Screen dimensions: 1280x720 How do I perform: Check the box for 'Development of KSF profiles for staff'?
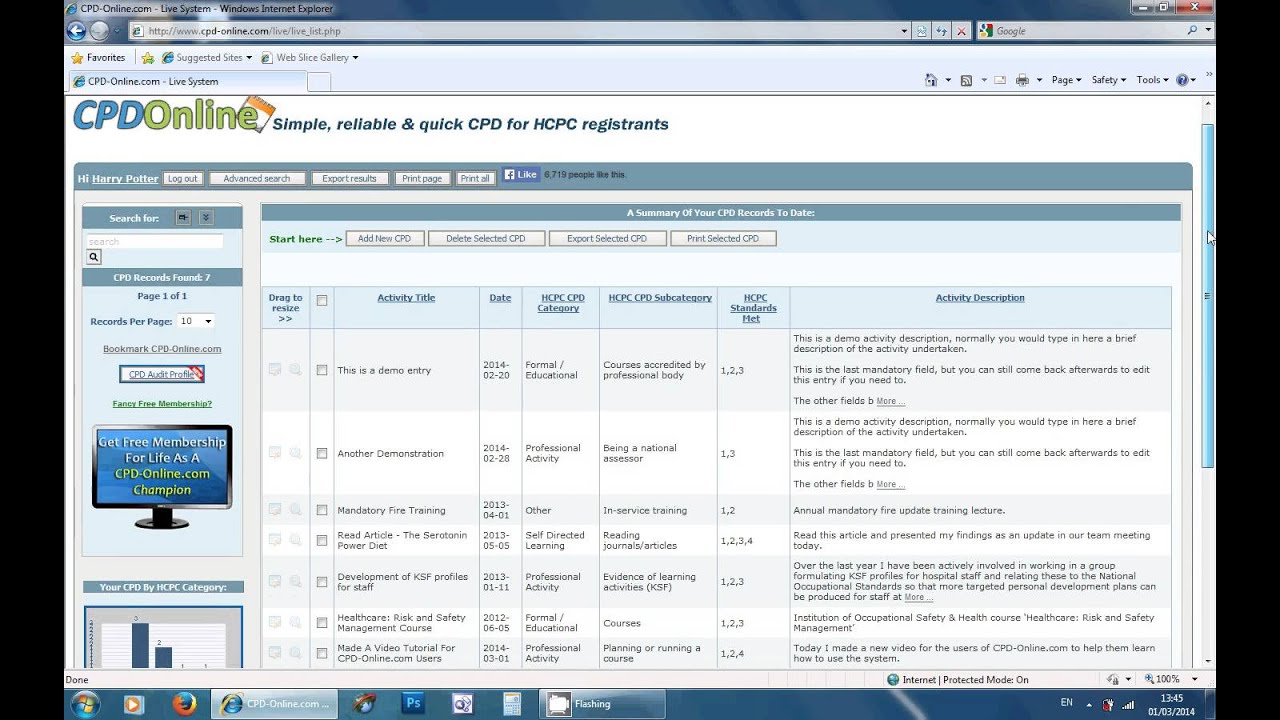point(322,581)
